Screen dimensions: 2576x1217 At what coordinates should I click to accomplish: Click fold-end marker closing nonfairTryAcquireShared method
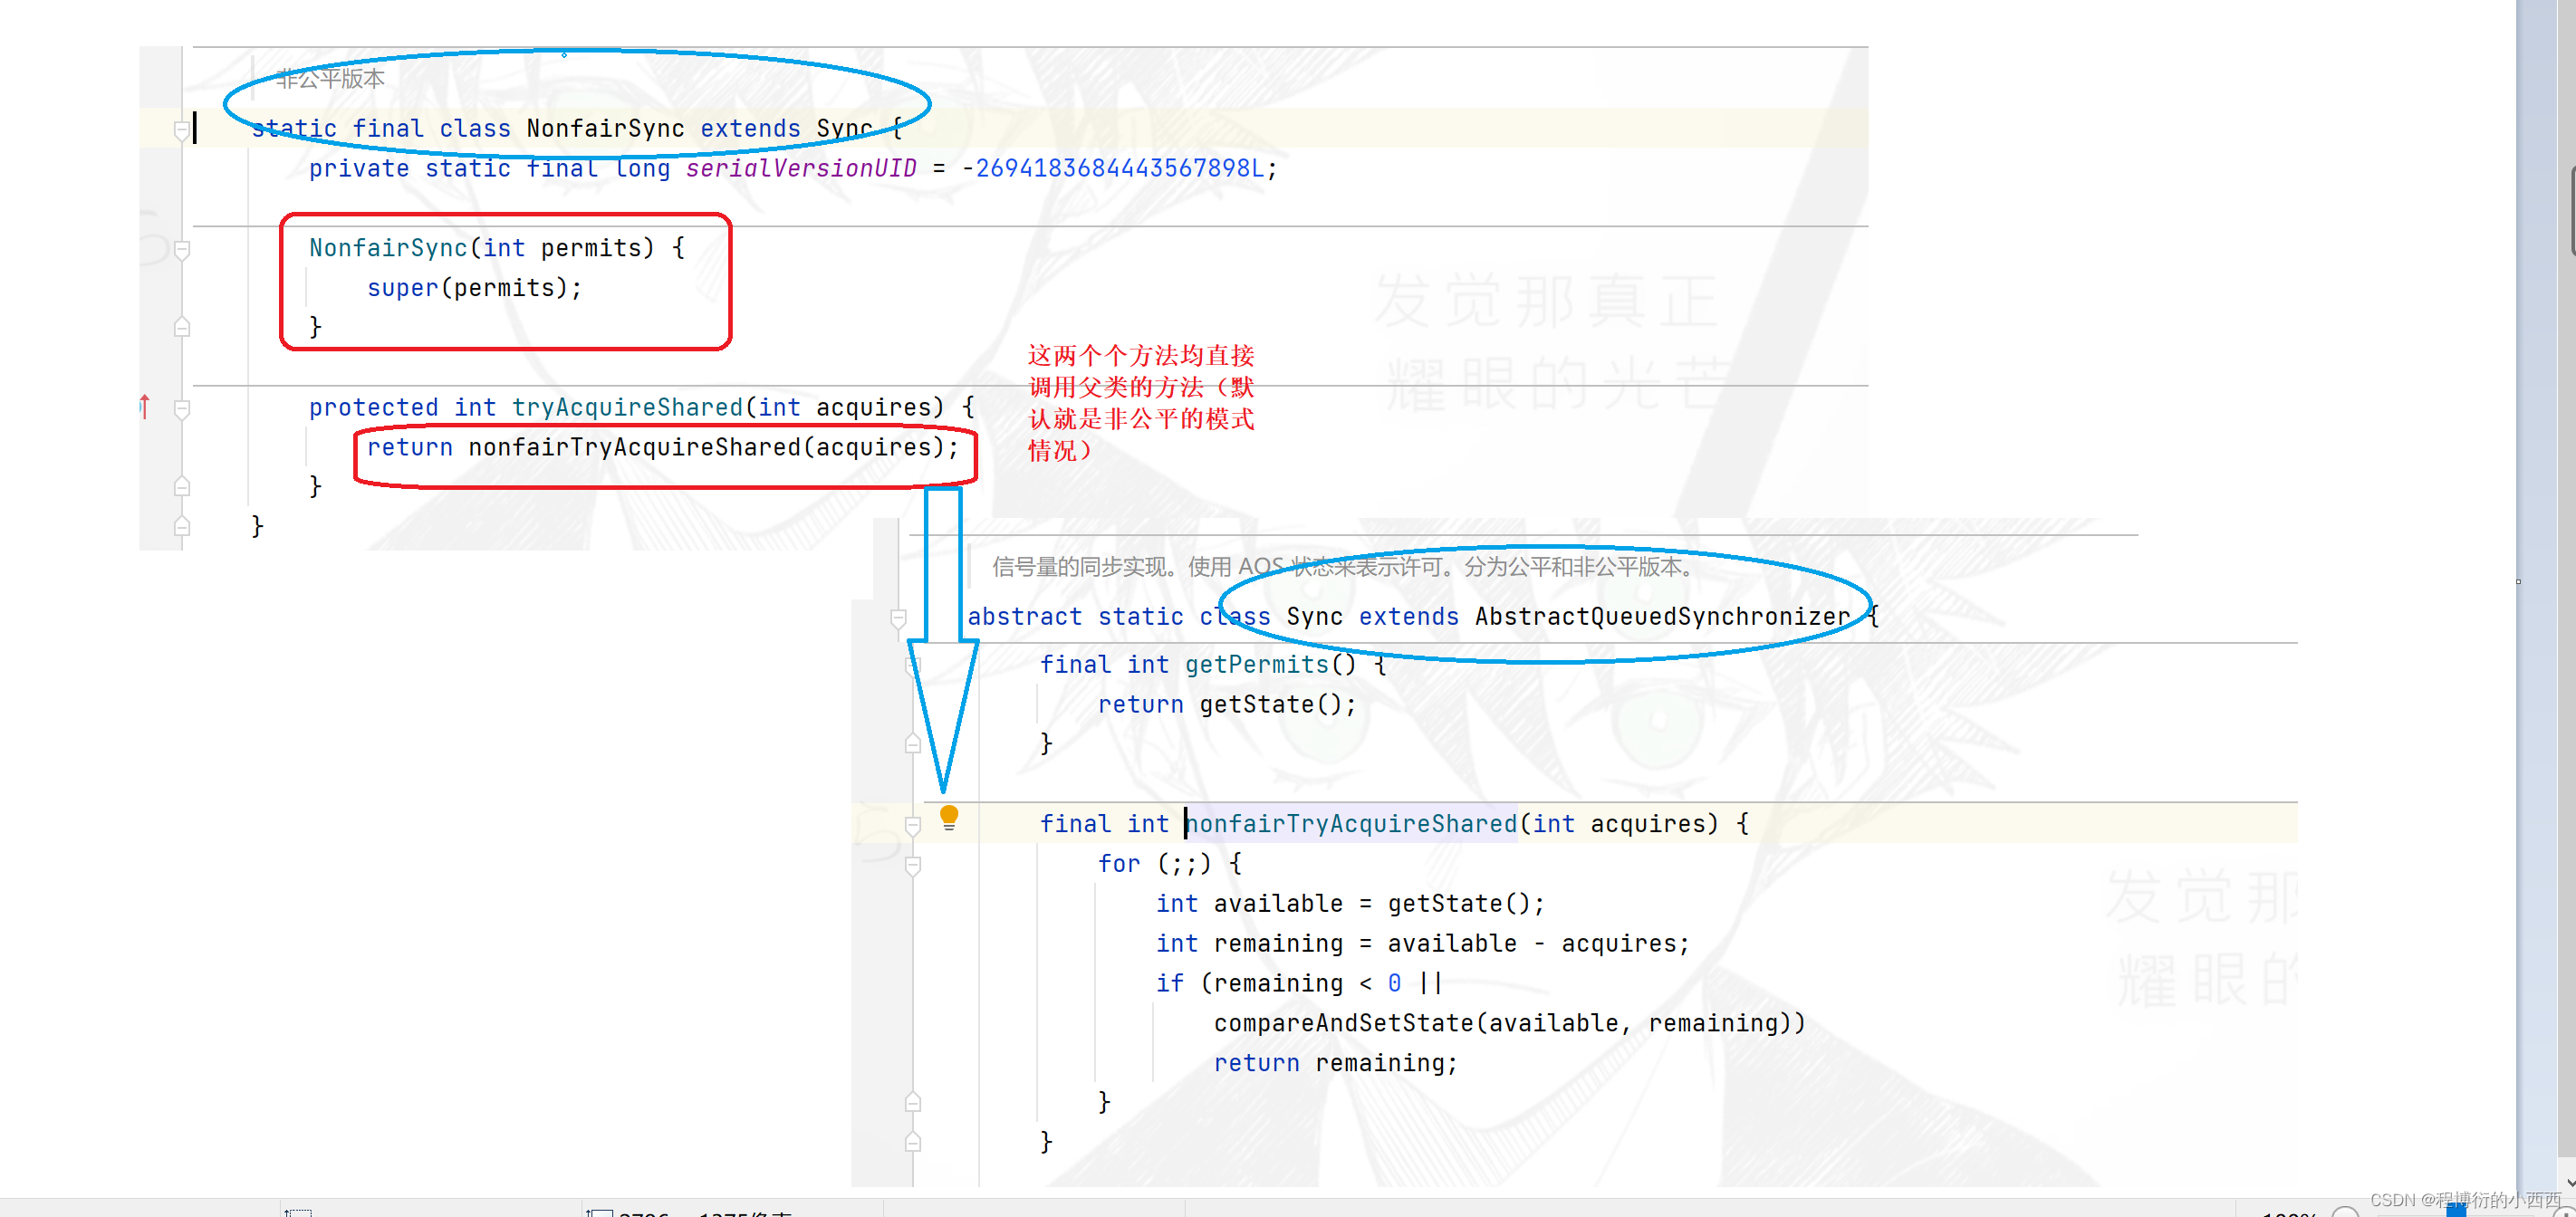912,1142
